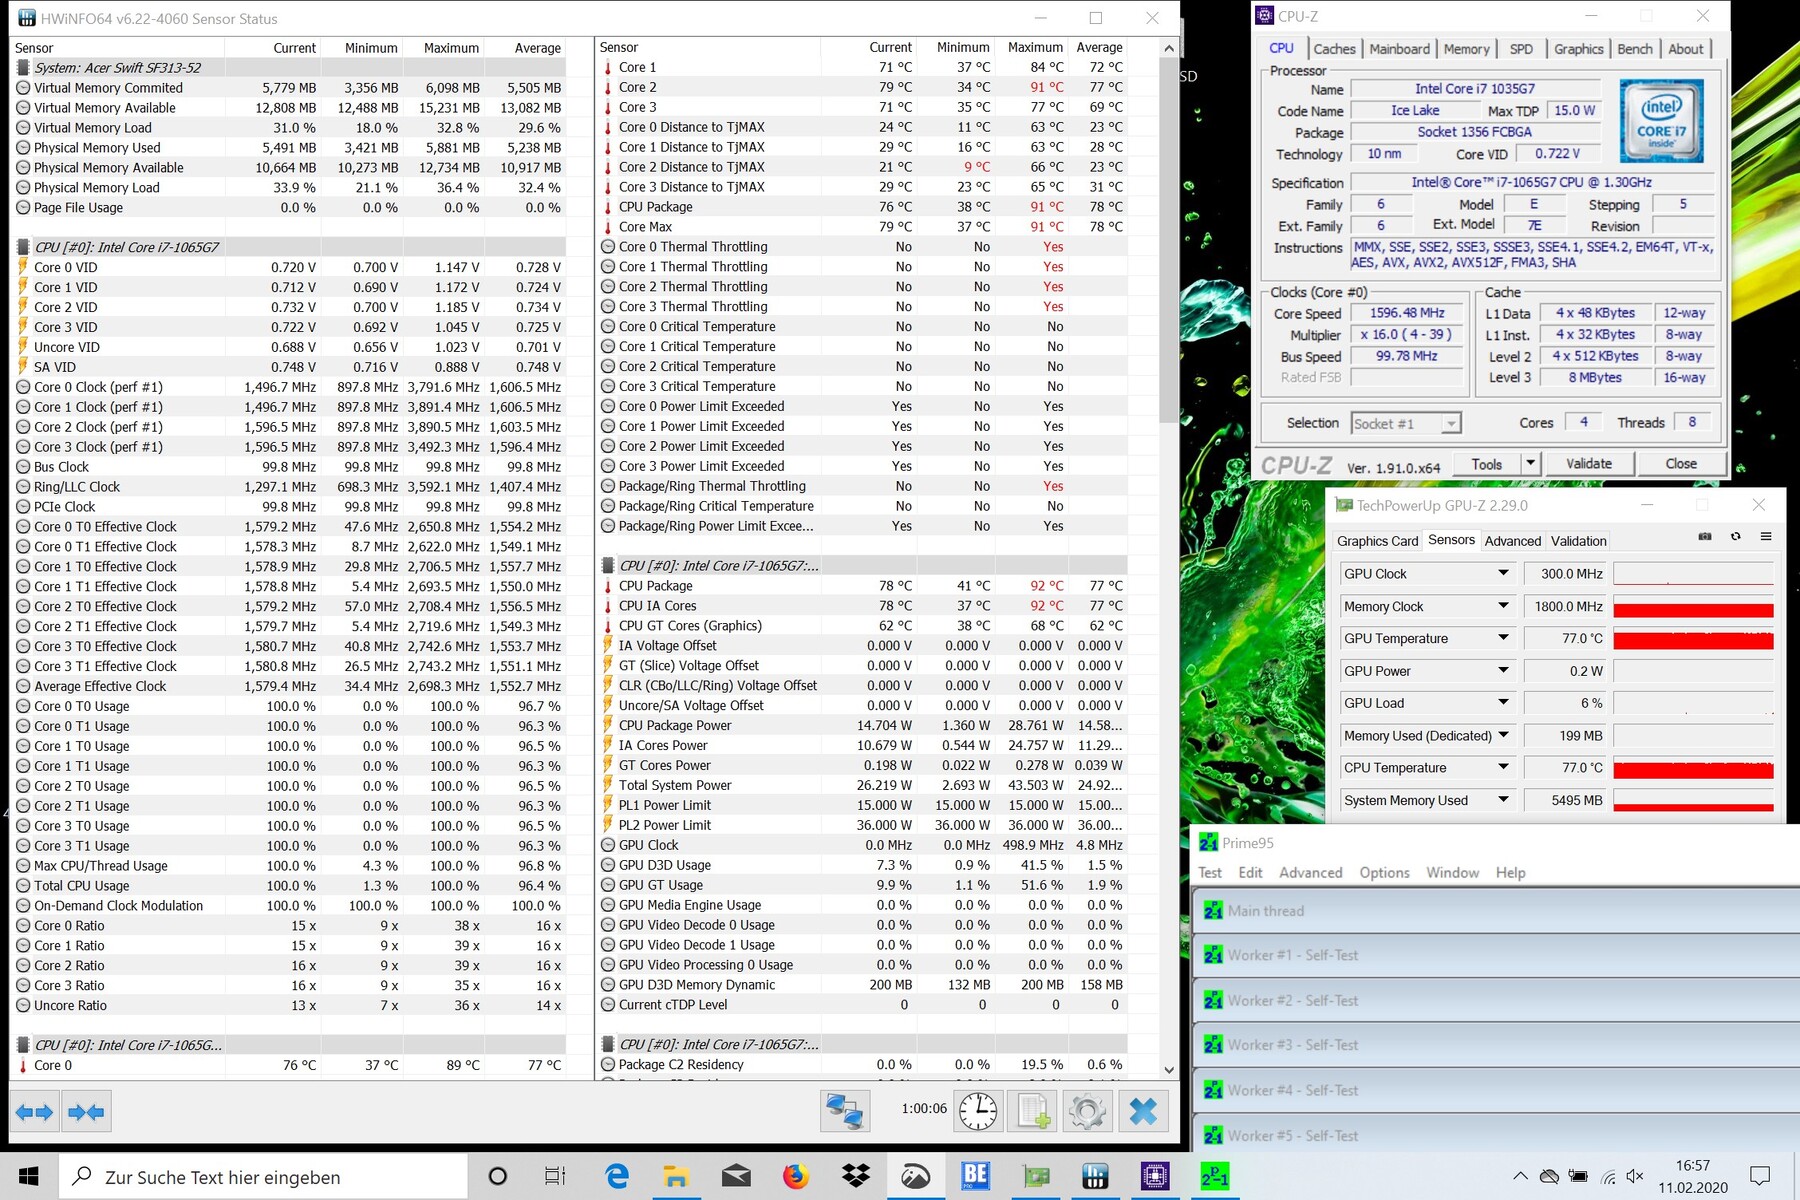The height and width of the screenshot is (1200, 1800).
Task: Click HWiNFO expand columns arrows button
Action: 34,1112
